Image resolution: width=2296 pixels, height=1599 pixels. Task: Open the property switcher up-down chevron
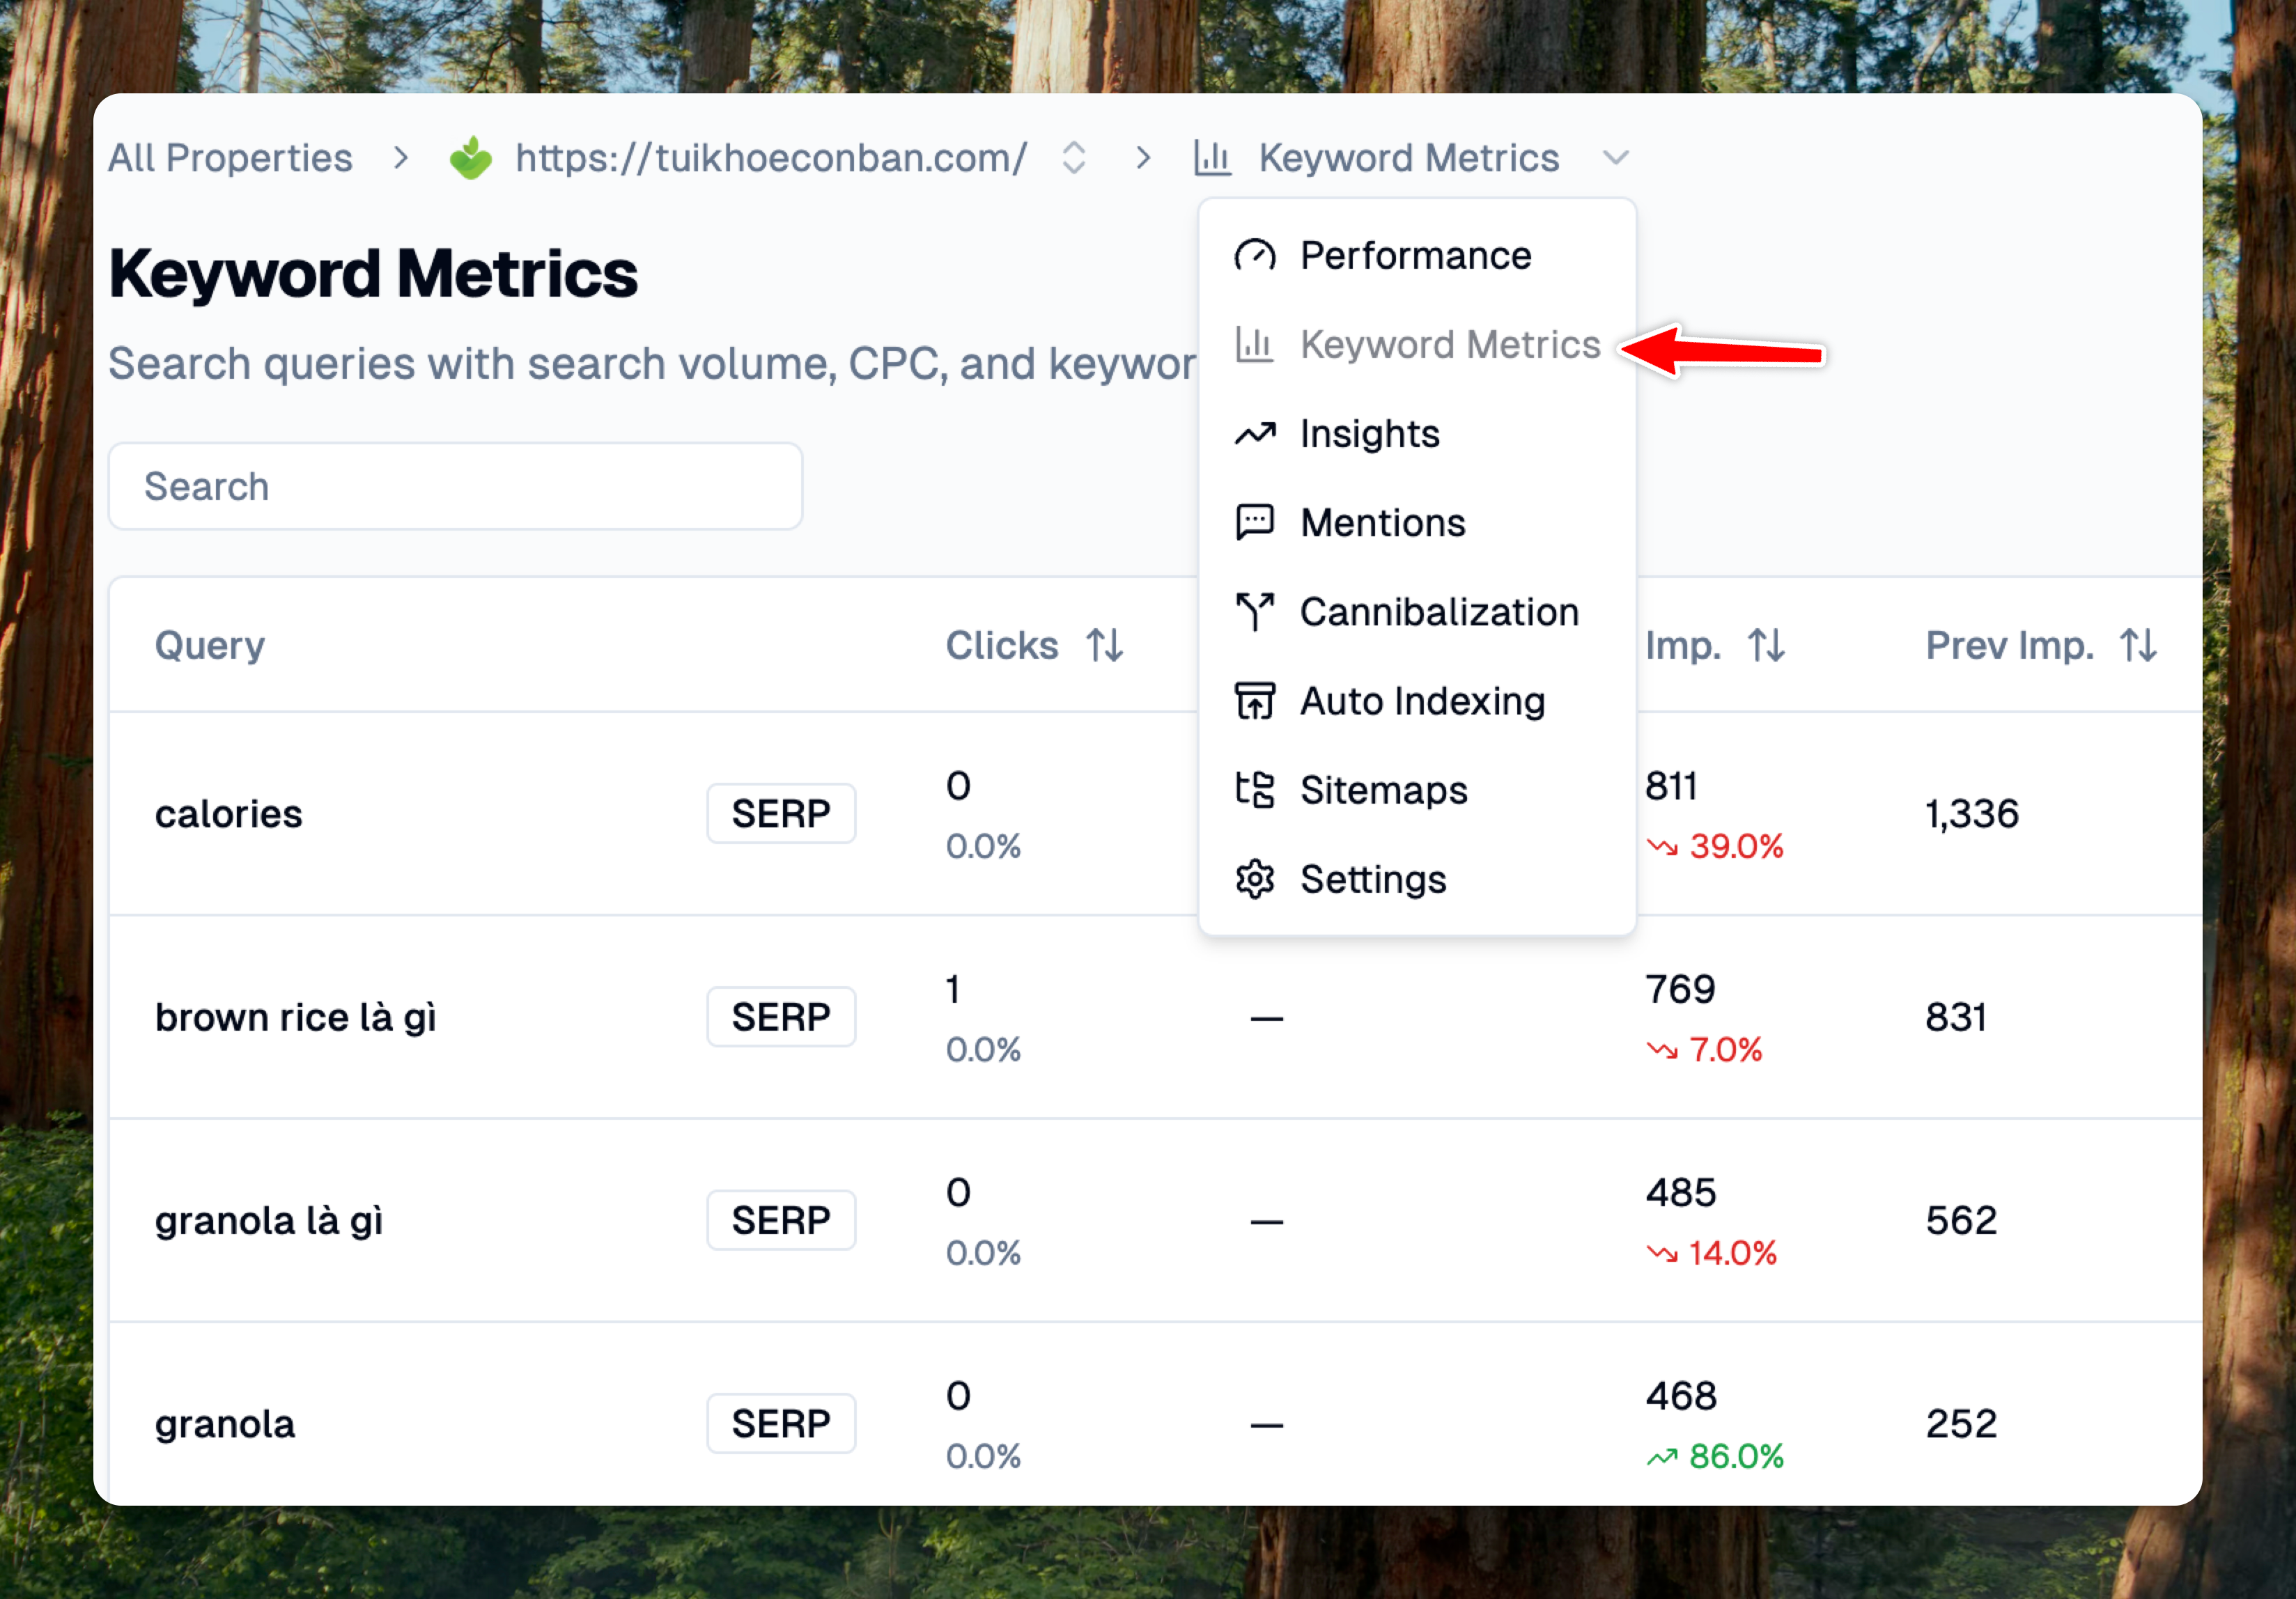click(1073, 158)
